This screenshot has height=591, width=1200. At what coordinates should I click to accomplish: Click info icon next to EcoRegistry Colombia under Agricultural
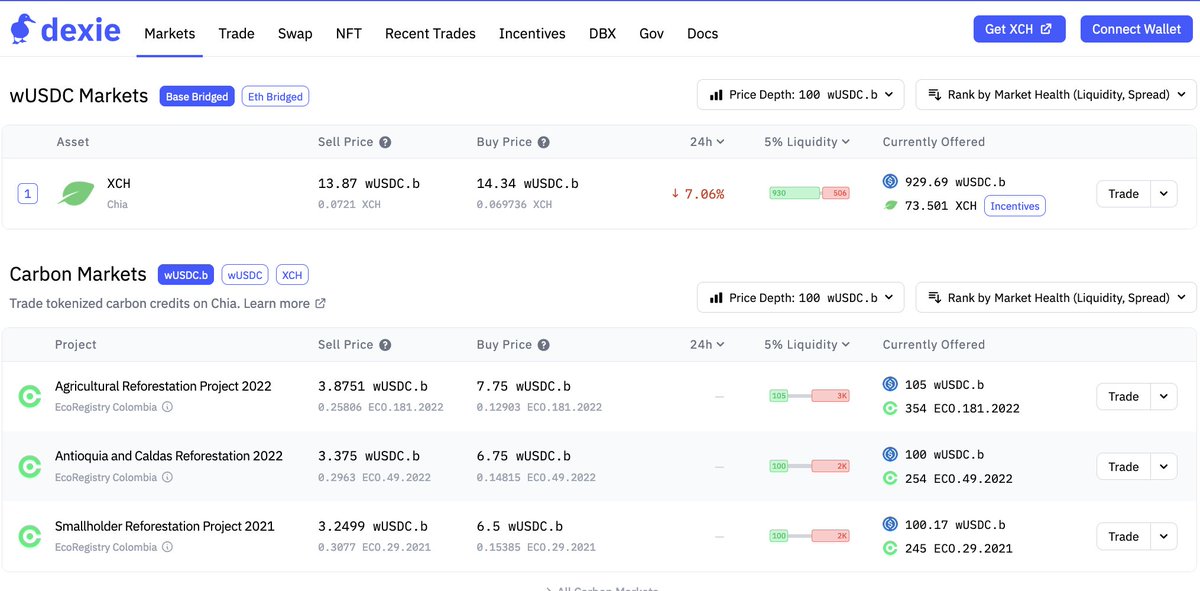click(x=167, y=407)
